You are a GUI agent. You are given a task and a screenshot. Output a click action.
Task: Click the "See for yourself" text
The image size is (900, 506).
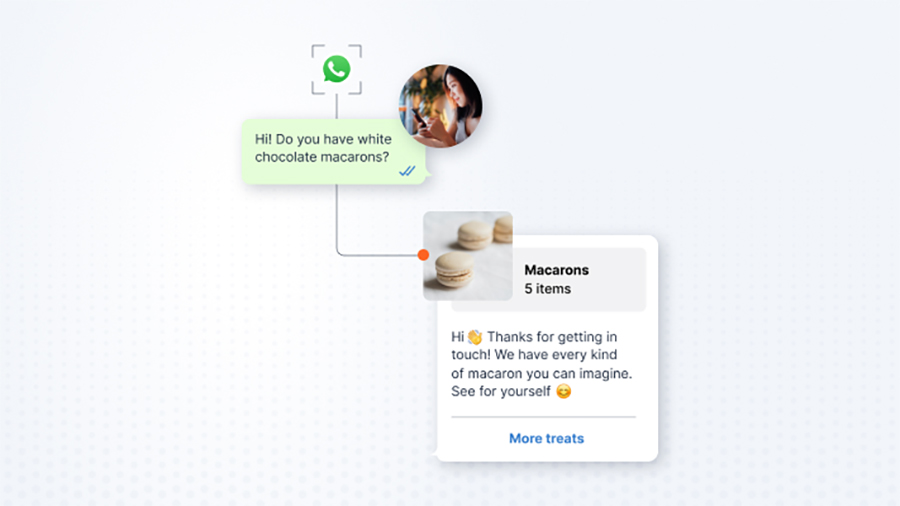pyautogui.click(x=501, y=391)
